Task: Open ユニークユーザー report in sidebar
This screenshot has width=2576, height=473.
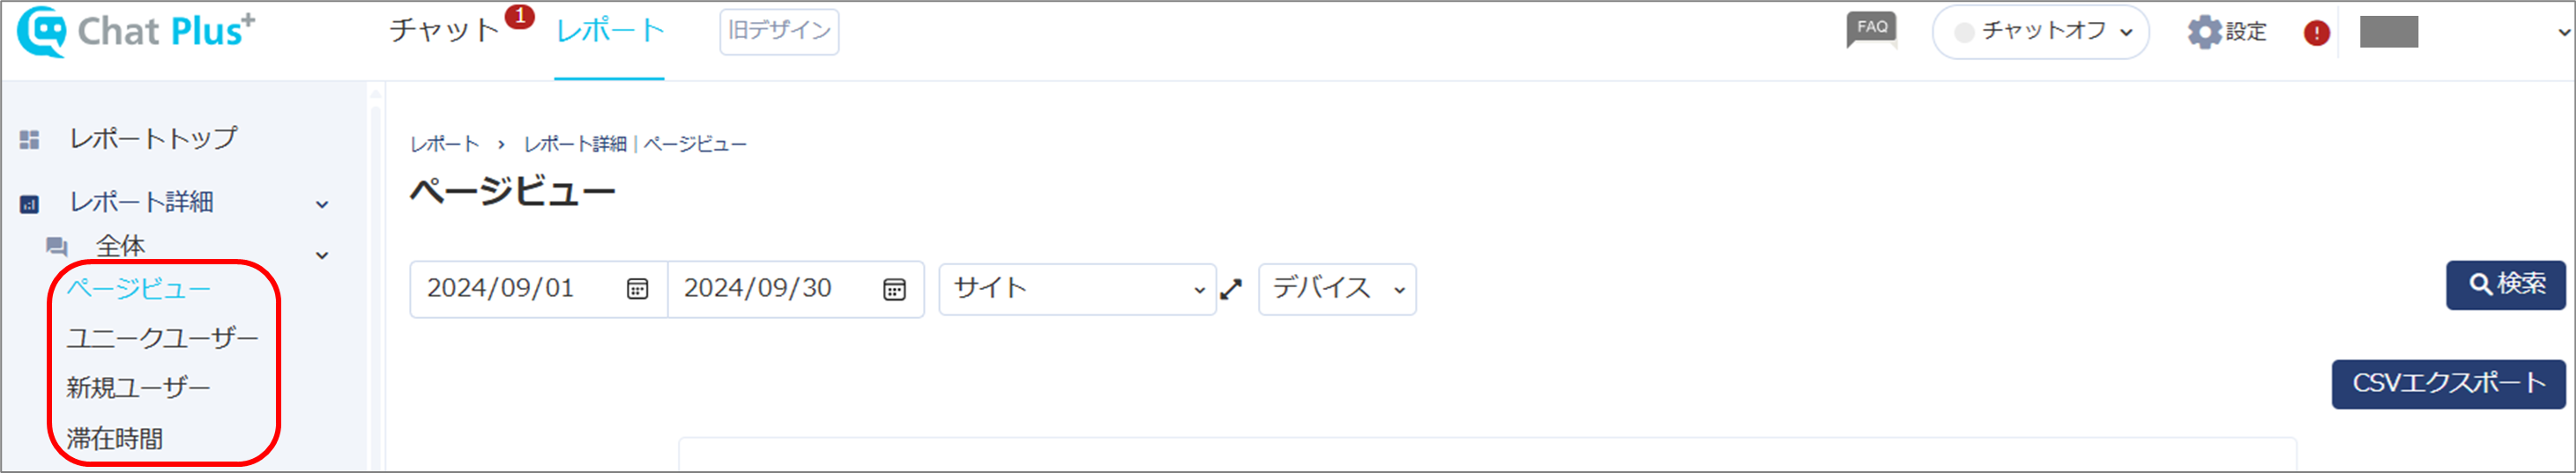Action: [x=162, y=338]
